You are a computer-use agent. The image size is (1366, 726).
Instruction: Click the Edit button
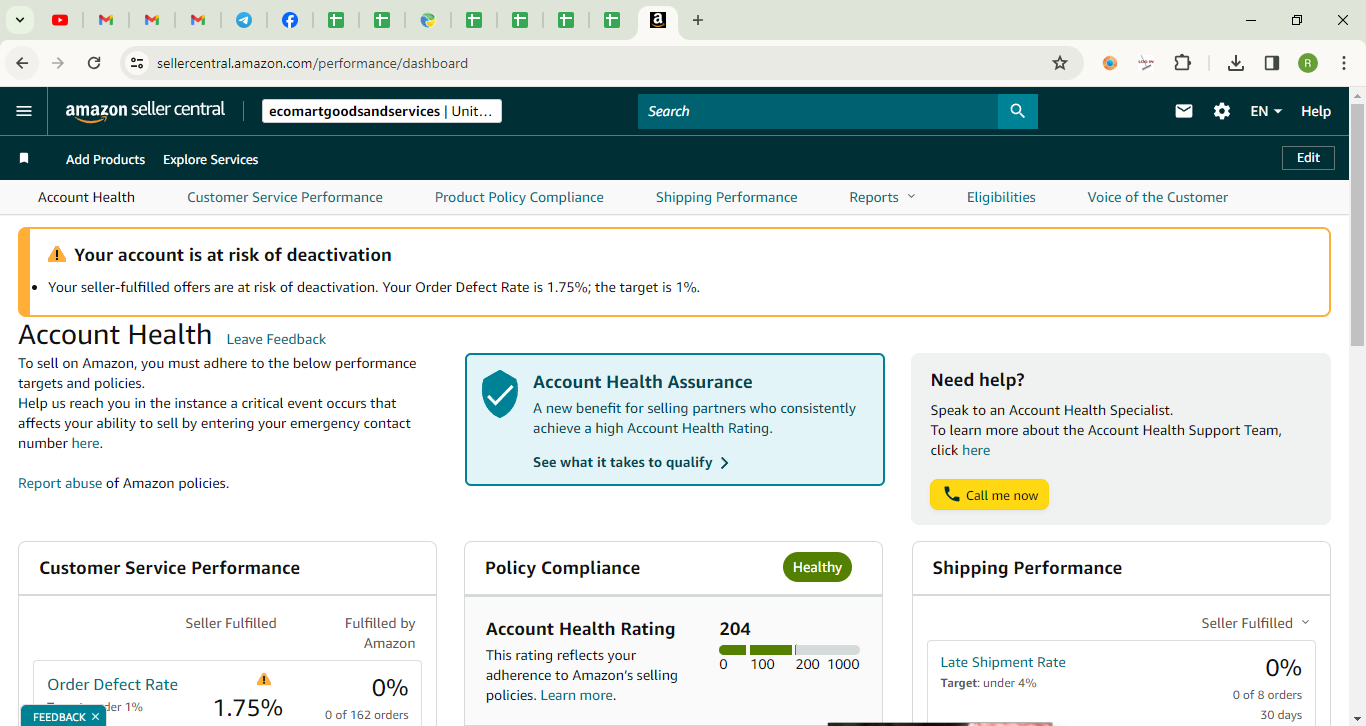point(1308,158)
